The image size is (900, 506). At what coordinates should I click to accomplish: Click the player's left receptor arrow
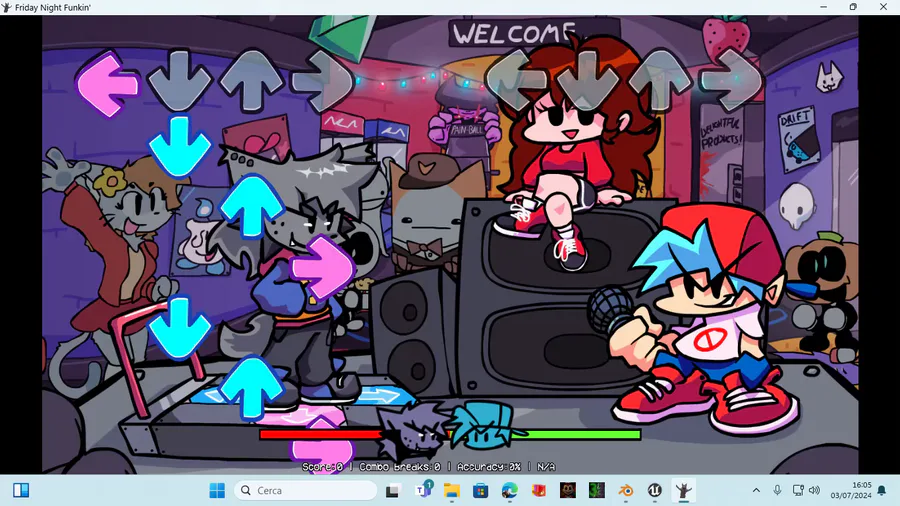point(515,80)
